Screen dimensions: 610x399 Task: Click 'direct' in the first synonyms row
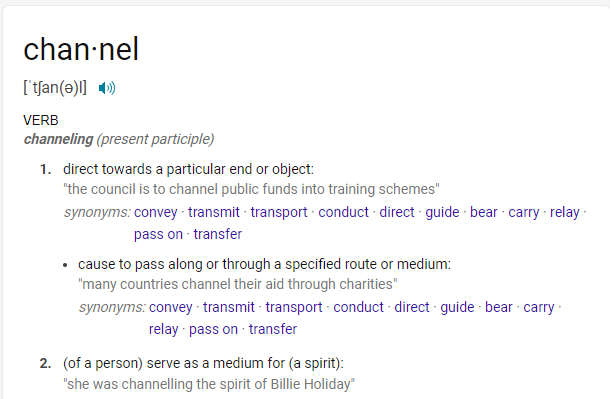point(397,212)
